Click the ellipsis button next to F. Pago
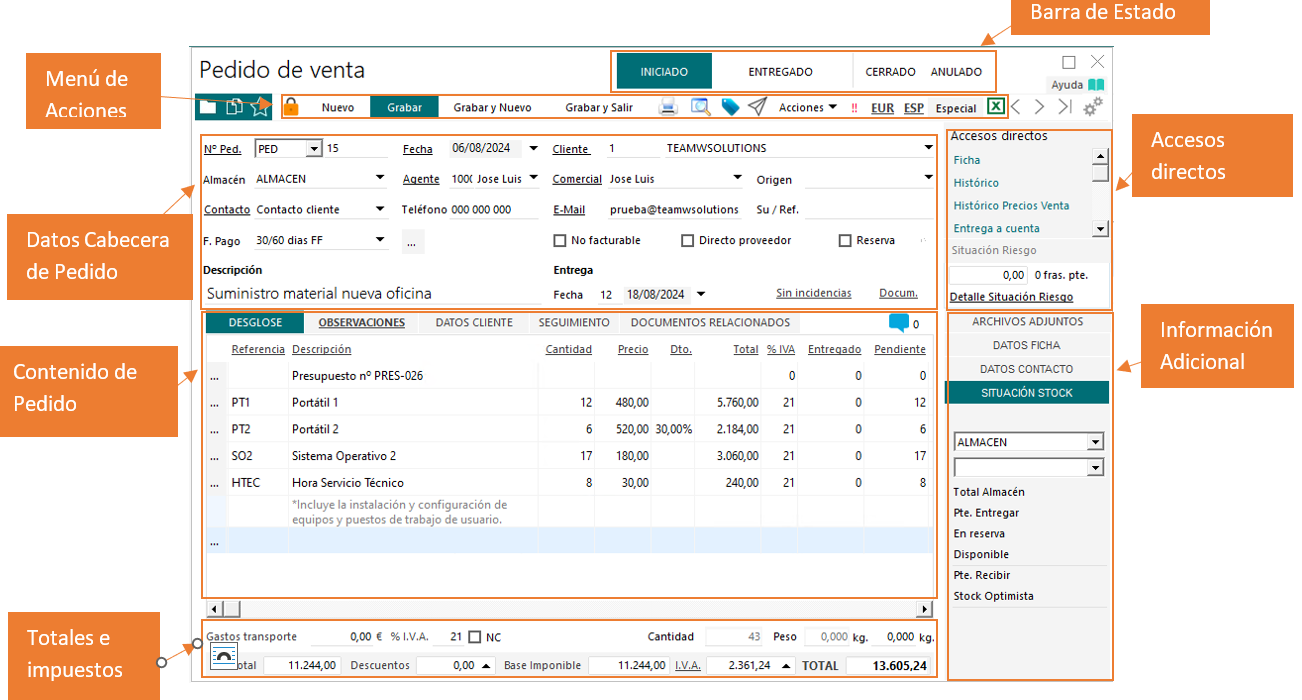 pyautogui.click(x=413, y=241)
